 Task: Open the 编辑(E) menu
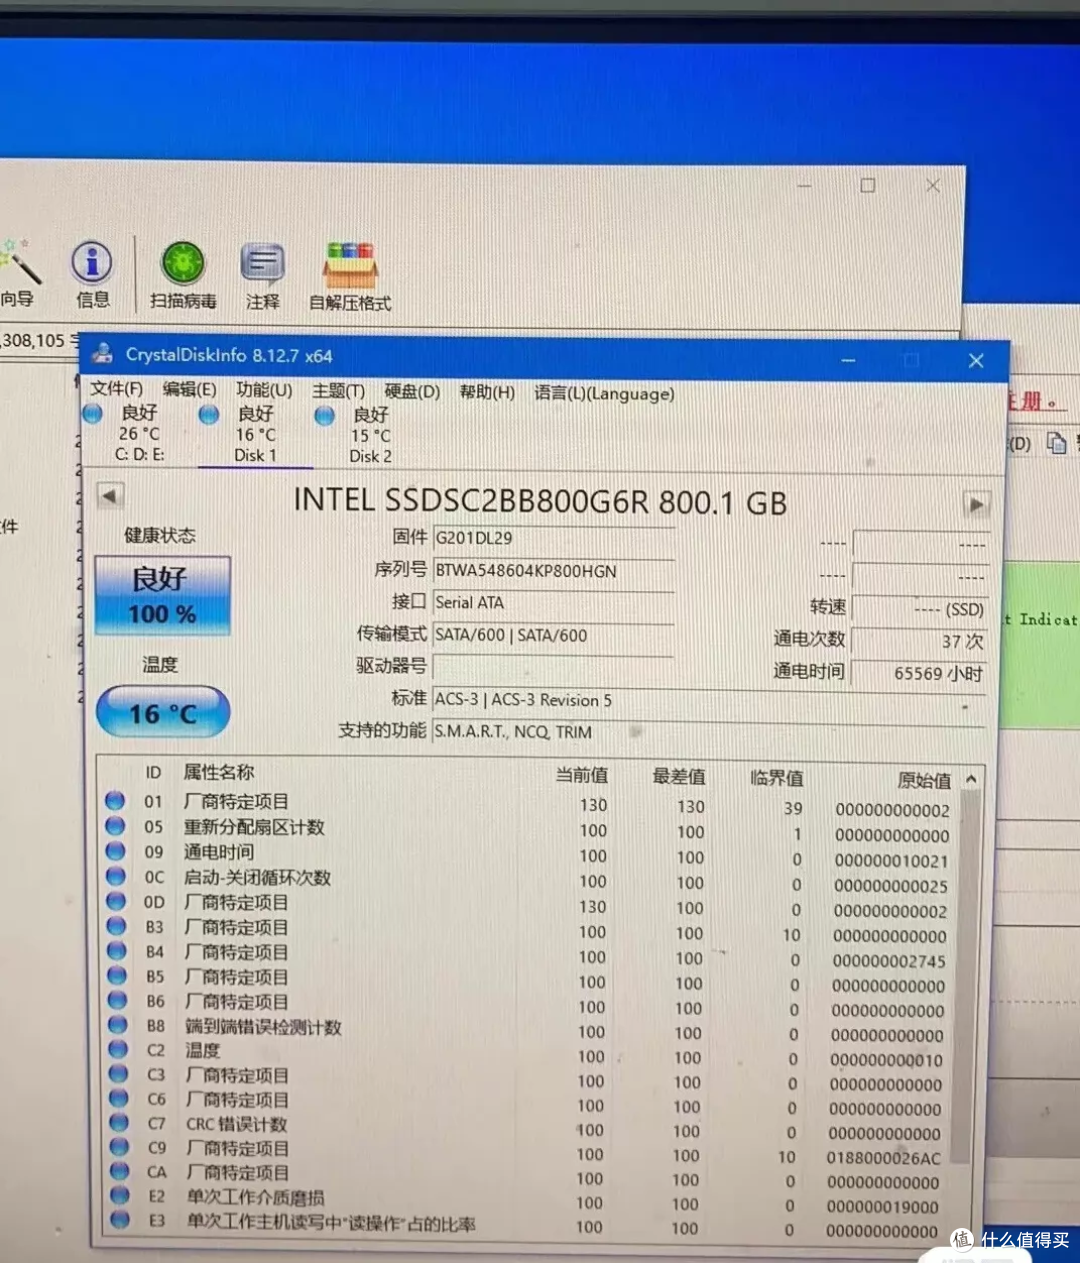coord(190,389)
